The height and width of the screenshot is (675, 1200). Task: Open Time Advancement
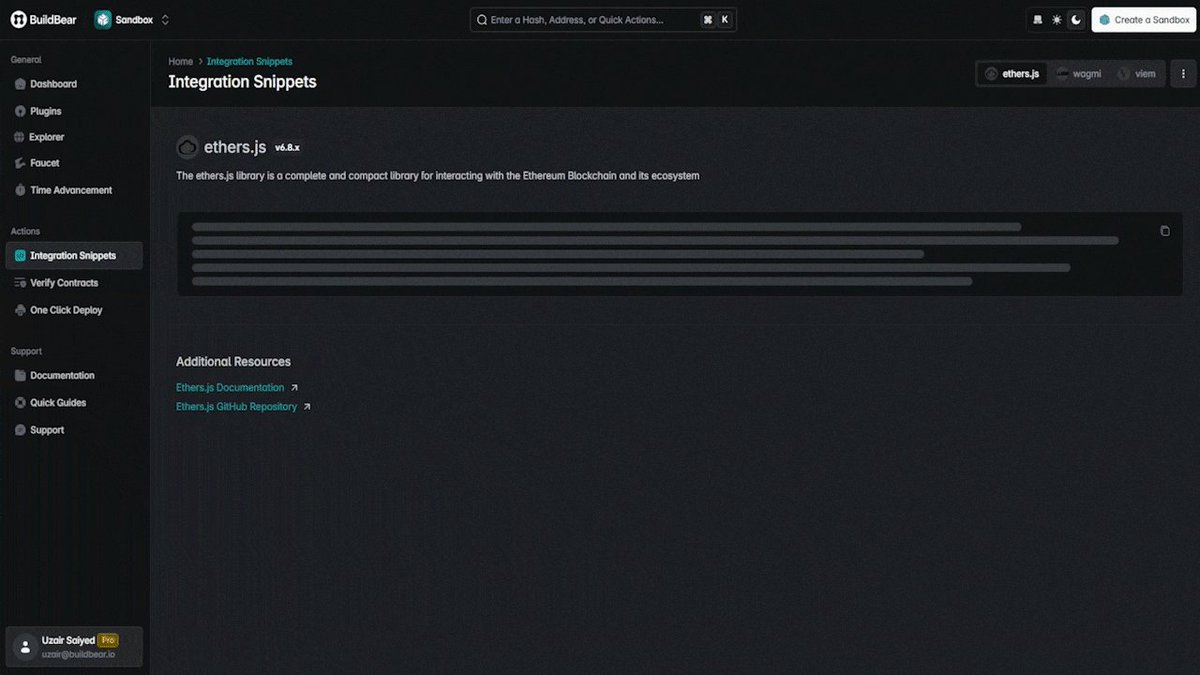[75, 190]
